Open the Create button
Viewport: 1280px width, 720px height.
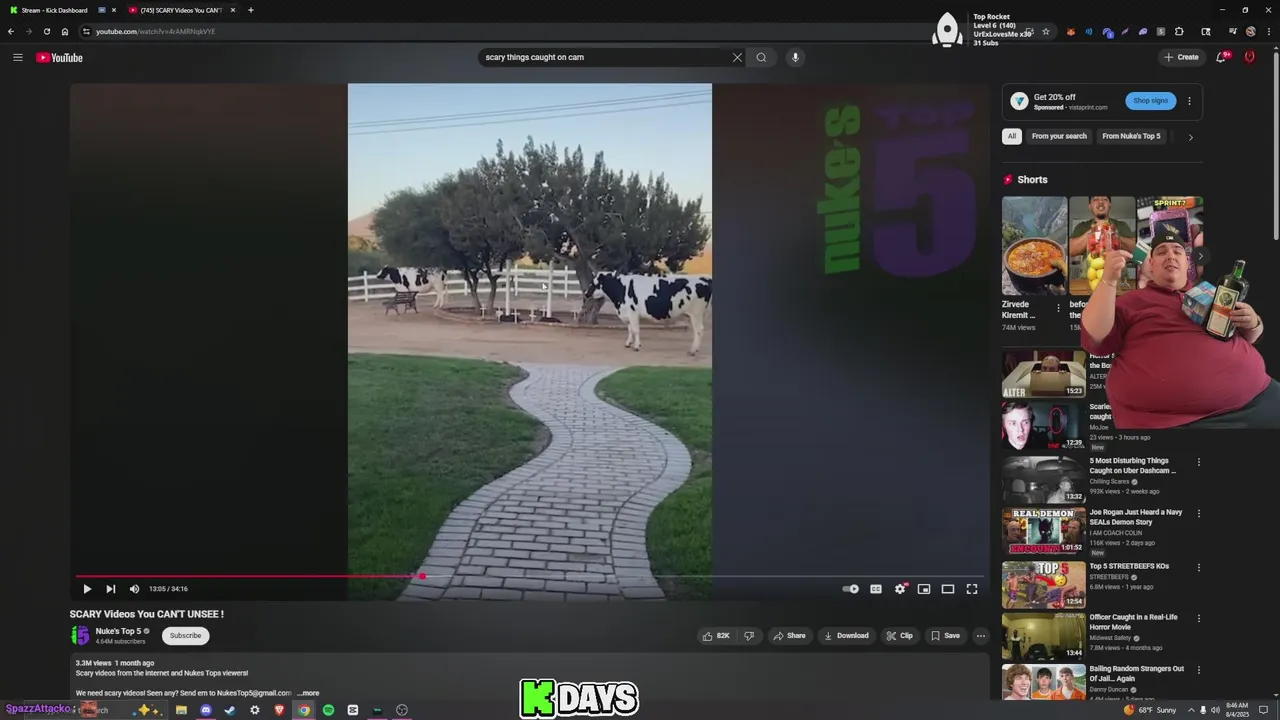(x=1181, y=57)
